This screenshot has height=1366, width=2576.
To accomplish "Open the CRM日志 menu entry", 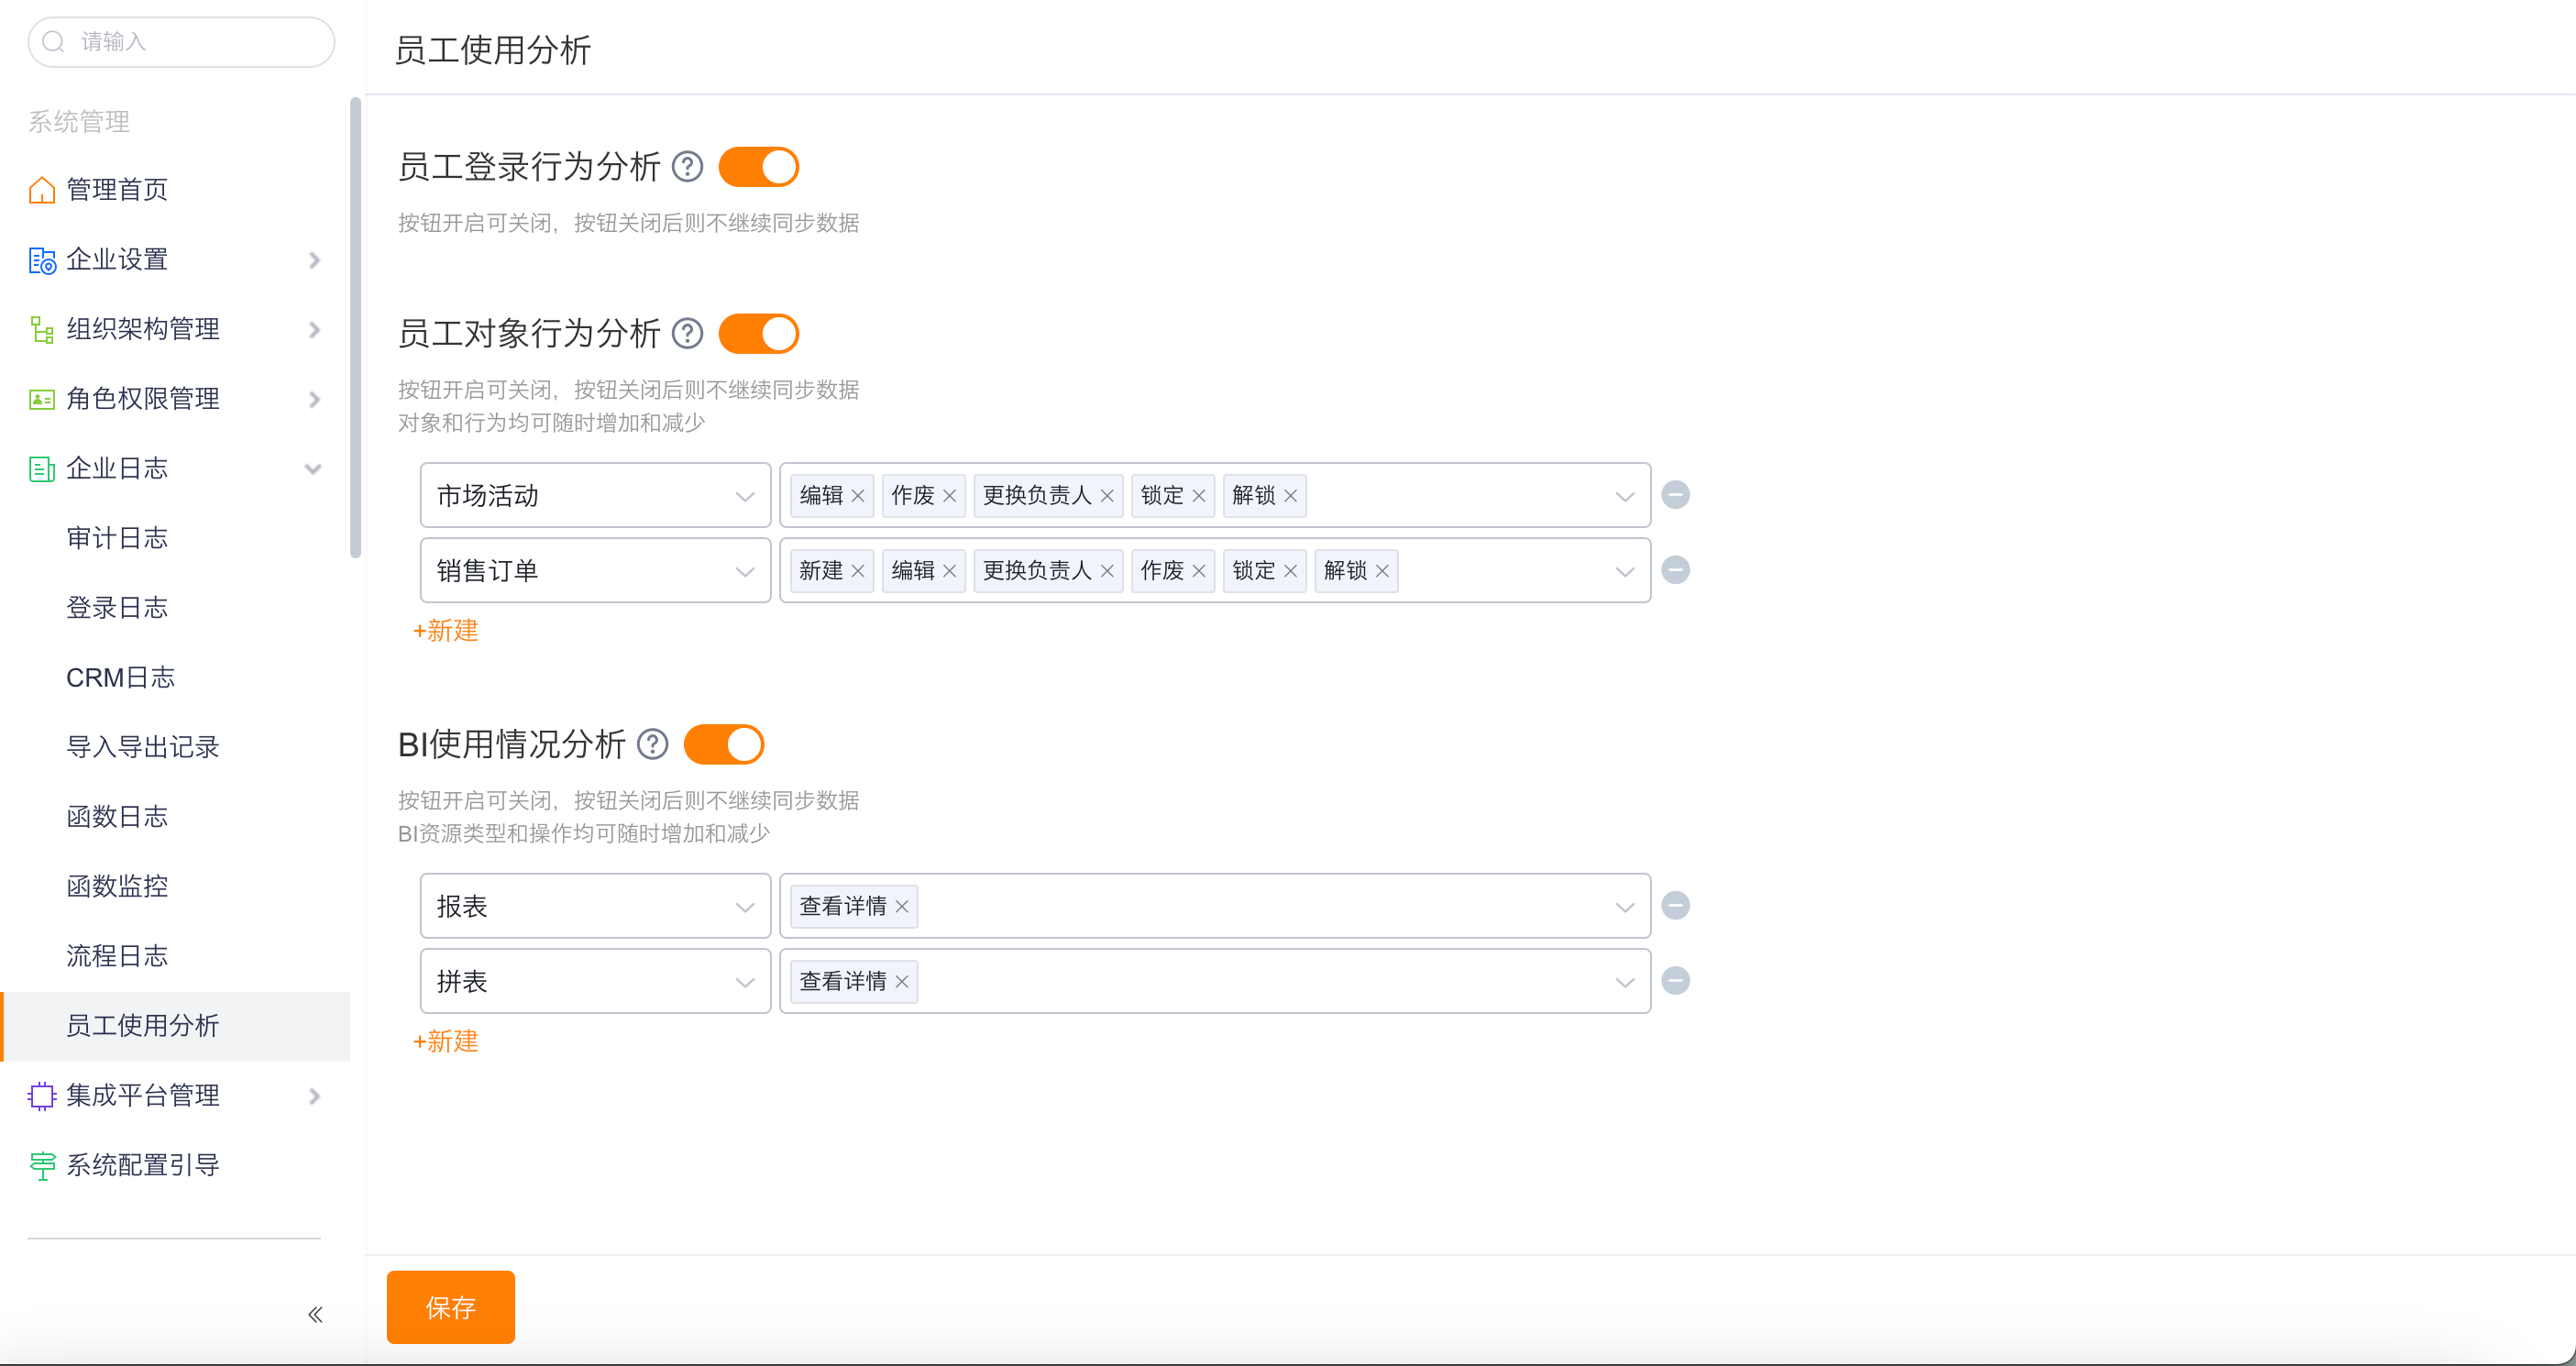I will [x=120, y=677].
